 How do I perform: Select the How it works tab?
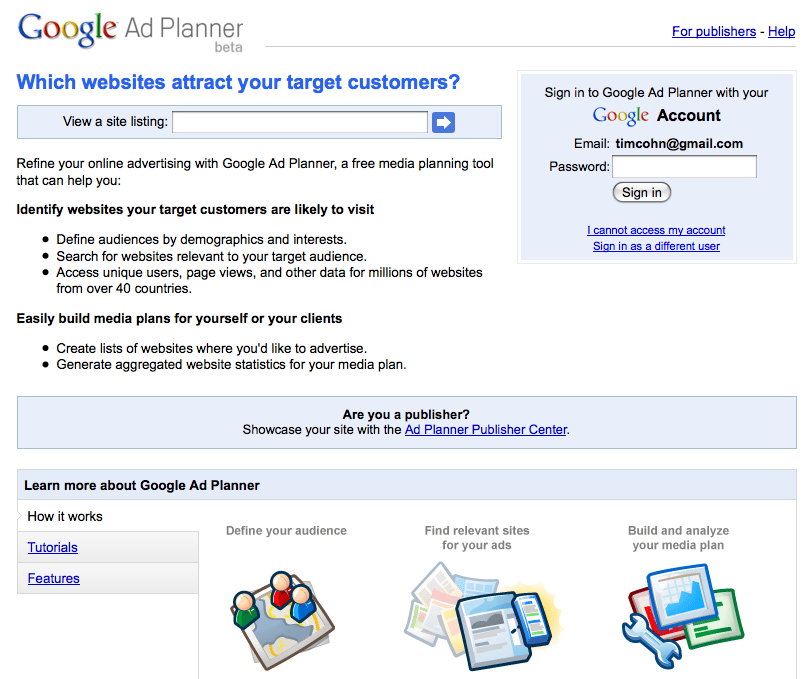pos(65,516)
